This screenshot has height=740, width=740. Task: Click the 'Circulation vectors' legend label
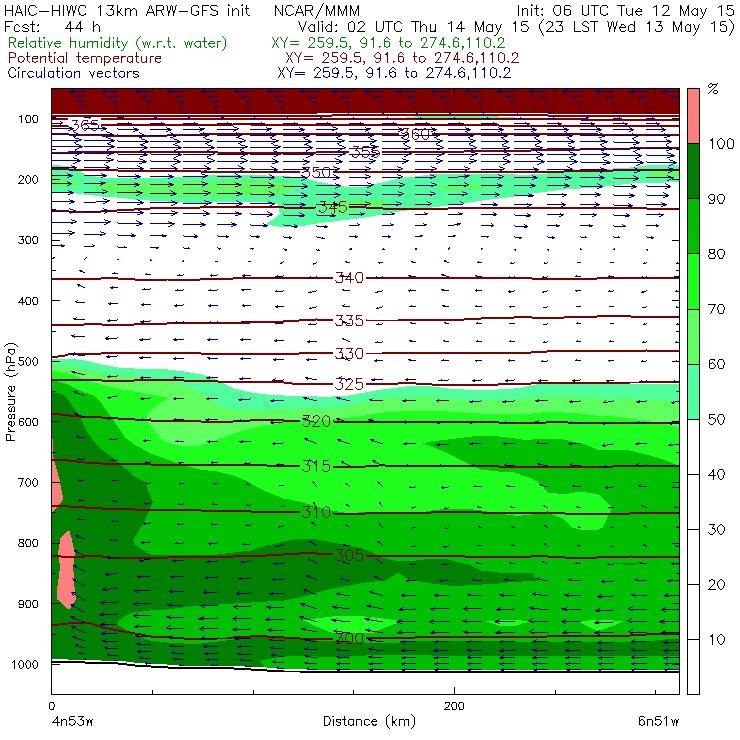tap(73, 73)
